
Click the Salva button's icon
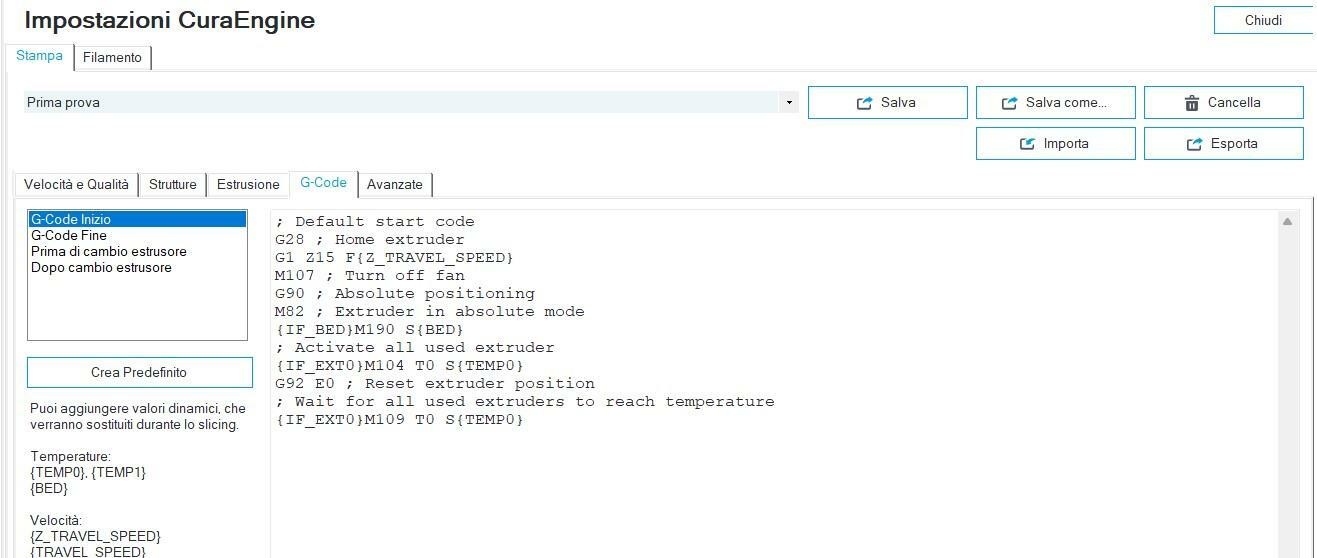tap(865, 103)
